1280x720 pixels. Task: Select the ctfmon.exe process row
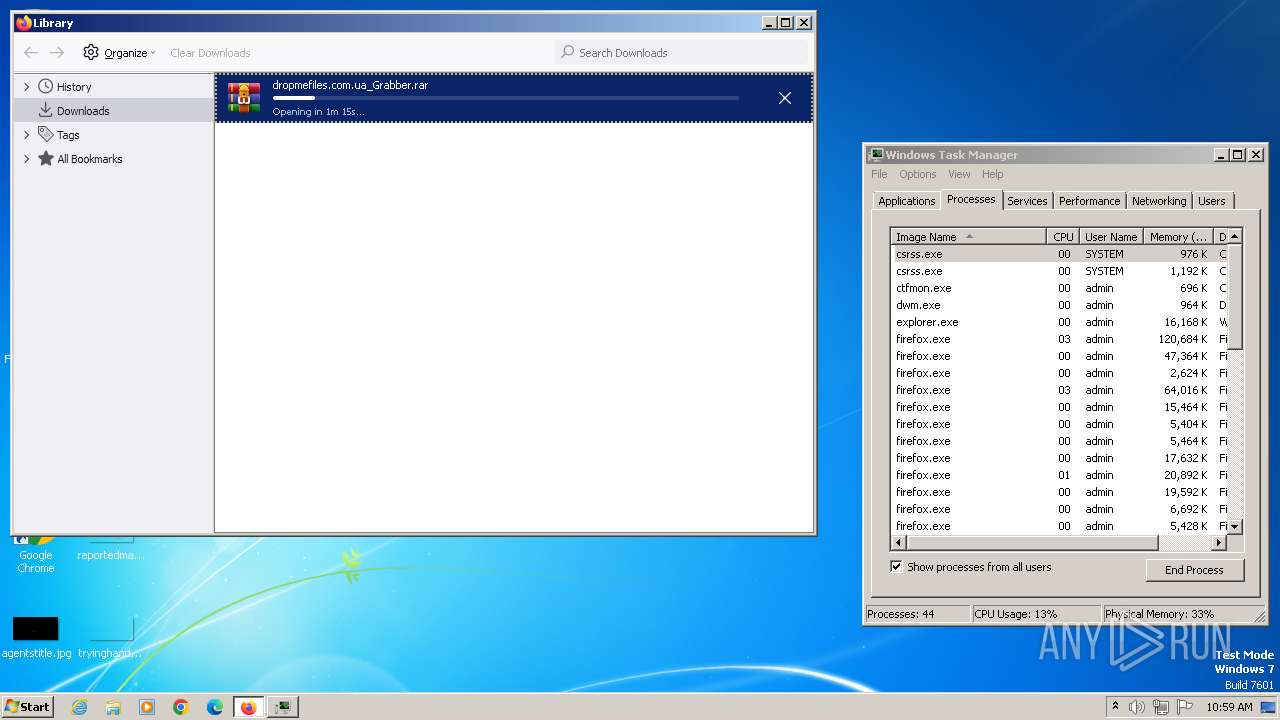pos(1059,288)
